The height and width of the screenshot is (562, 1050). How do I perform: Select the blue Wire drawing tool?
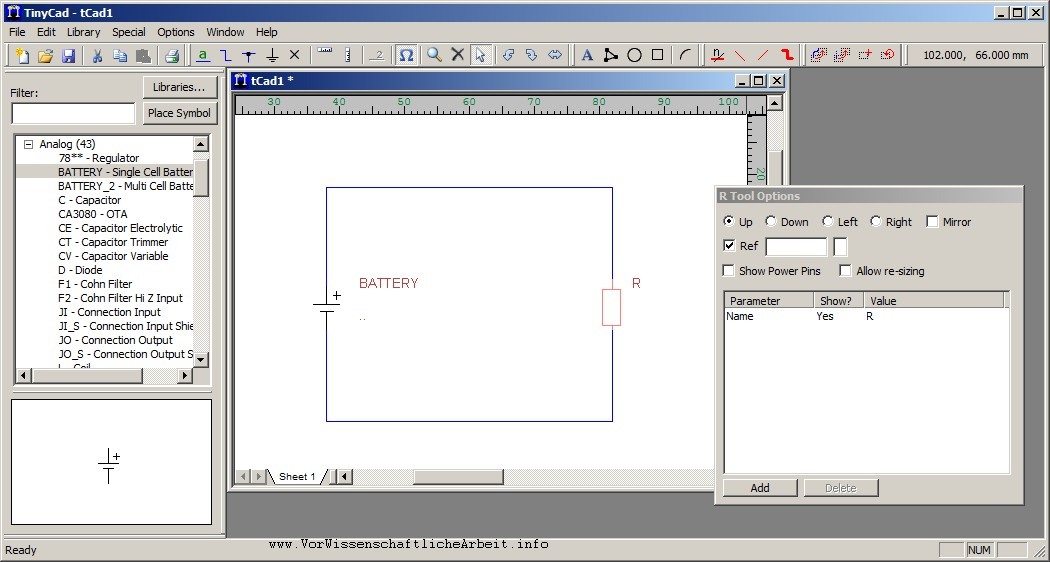(x=226, y=56)
